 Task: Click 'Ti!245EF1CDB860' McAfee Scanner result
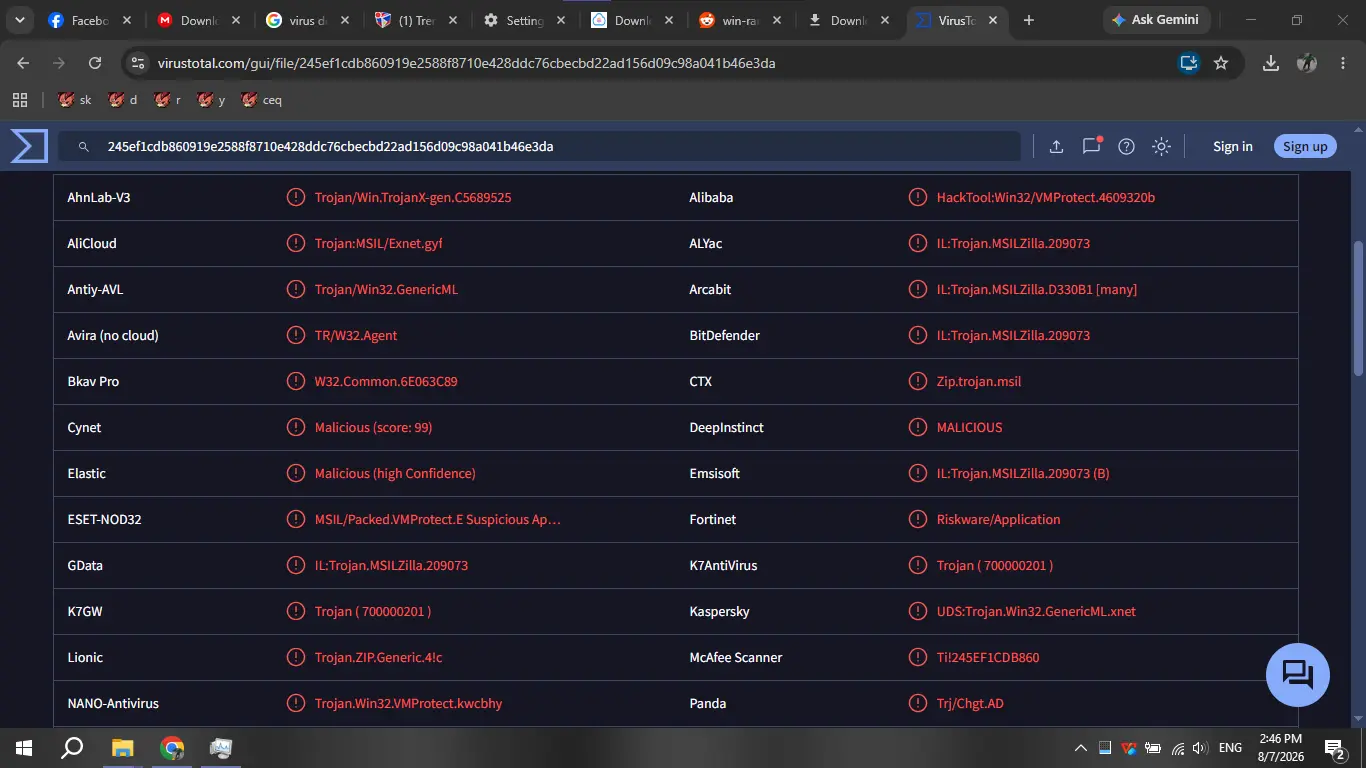click(988, 657)
